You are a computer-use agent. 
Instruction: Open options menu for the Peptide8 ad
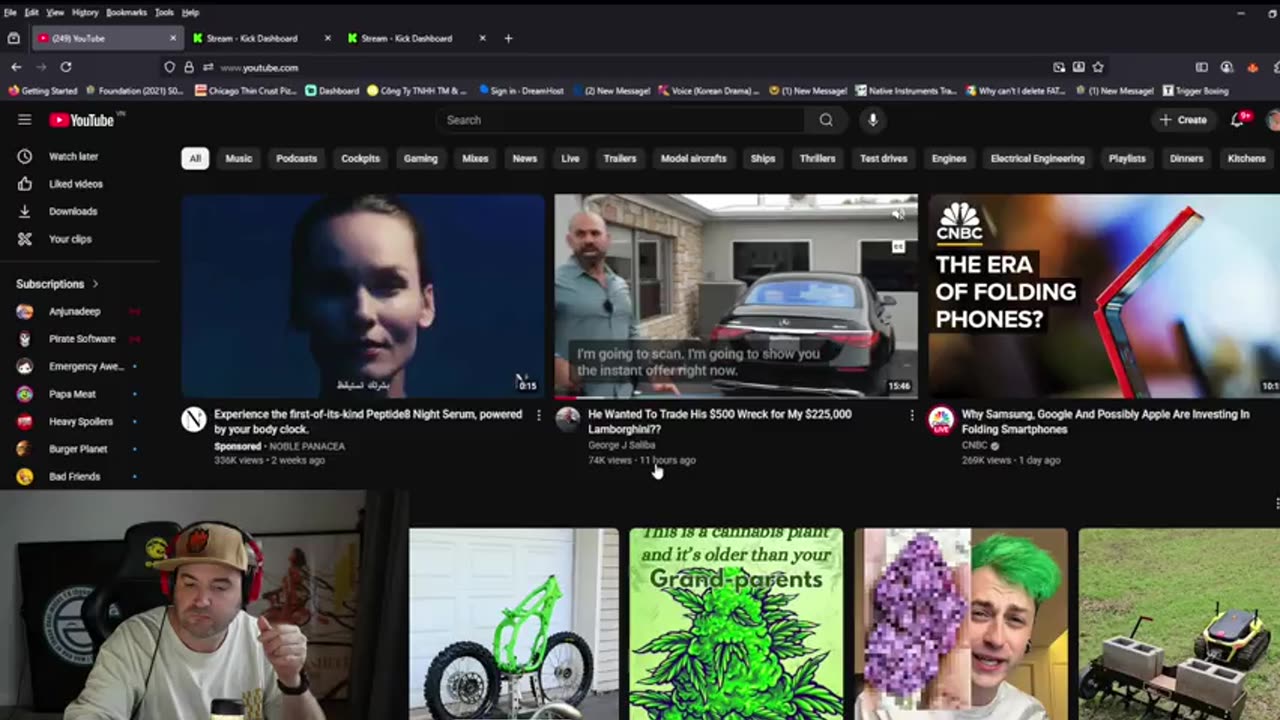pyautogui.click(x=539, y=415)
